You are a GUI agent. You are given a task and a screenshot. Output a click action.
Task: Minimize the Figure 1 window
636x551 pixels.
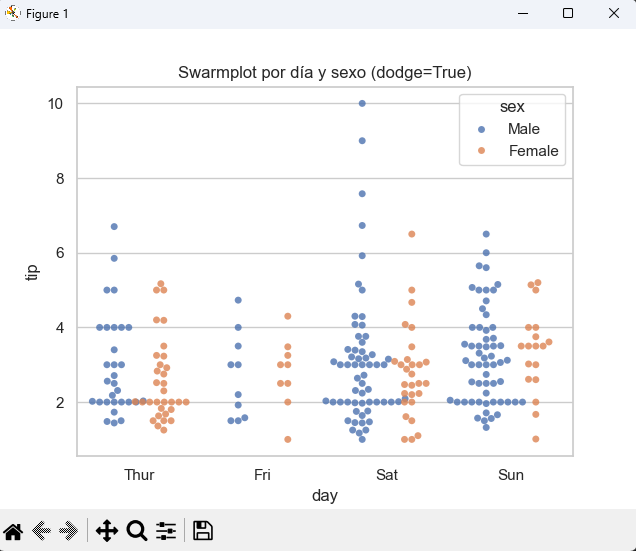point(522,14)
